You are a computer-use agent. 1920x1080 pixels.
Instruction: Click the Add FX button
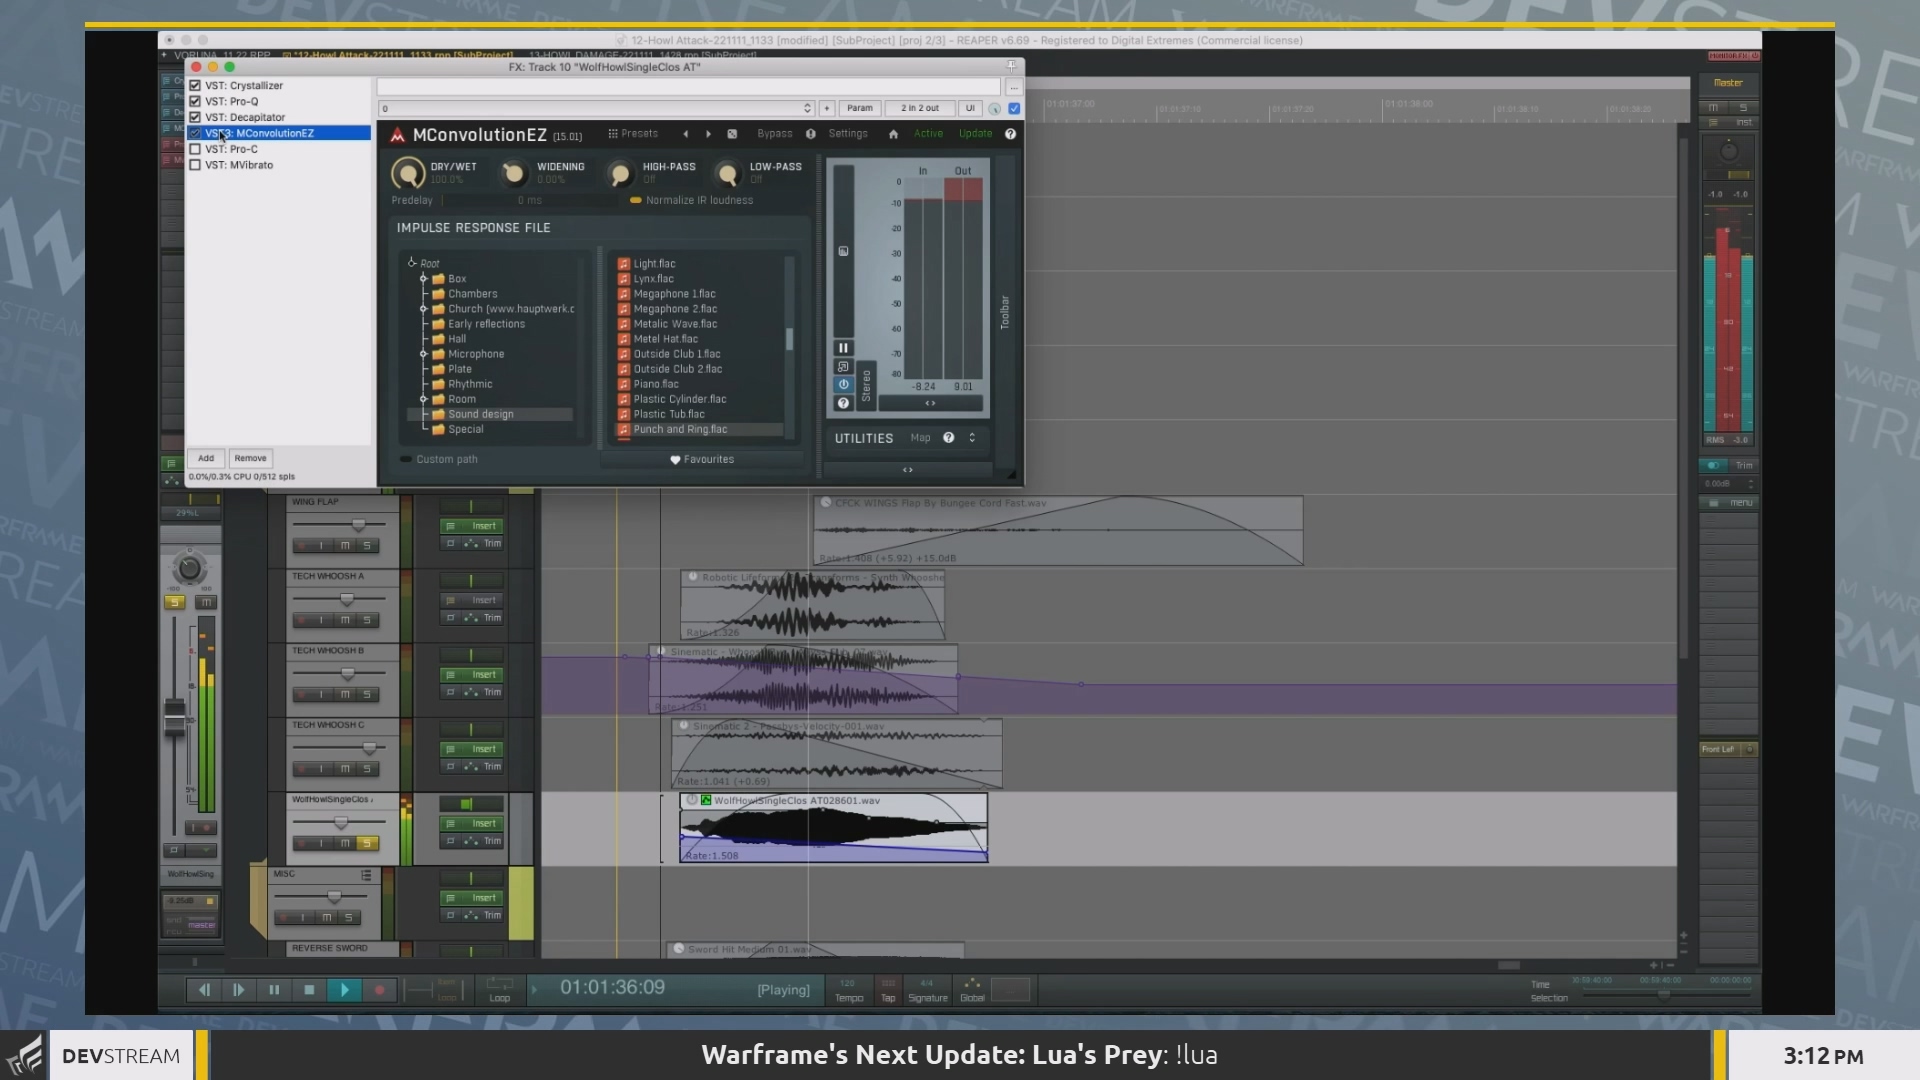click(x=205, y=458)
